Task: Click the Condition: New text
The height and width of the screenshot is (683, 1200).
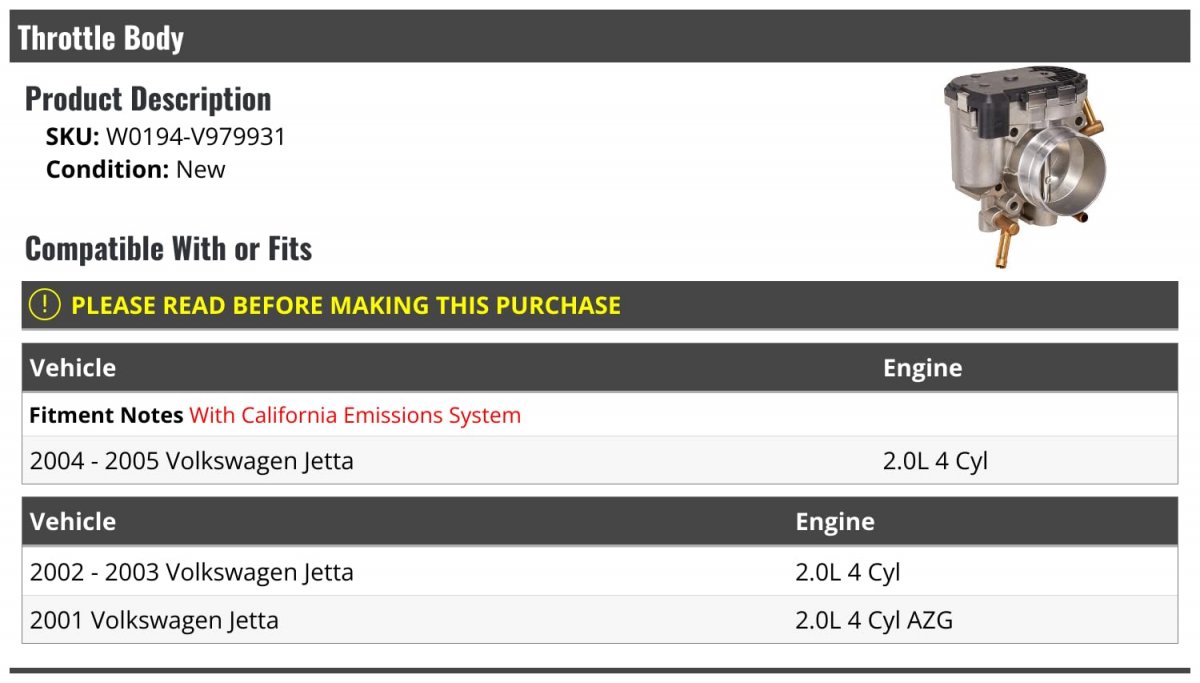Action: point(135,169)
